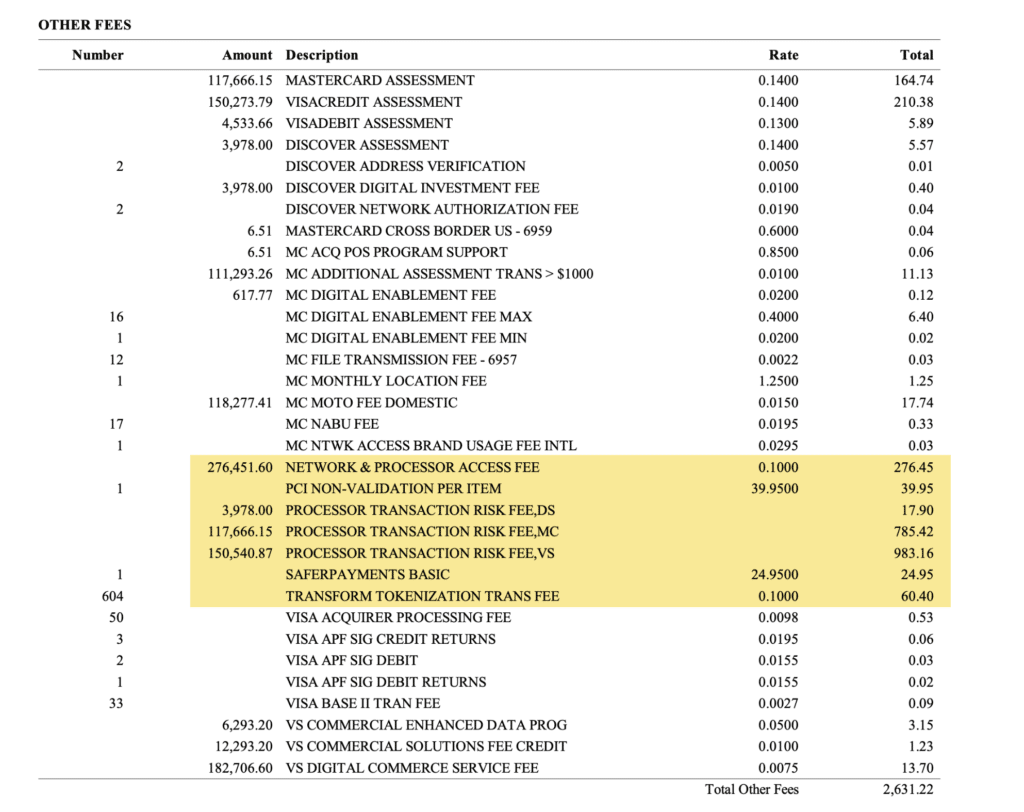Select the Total column header

tap(916, 55)
